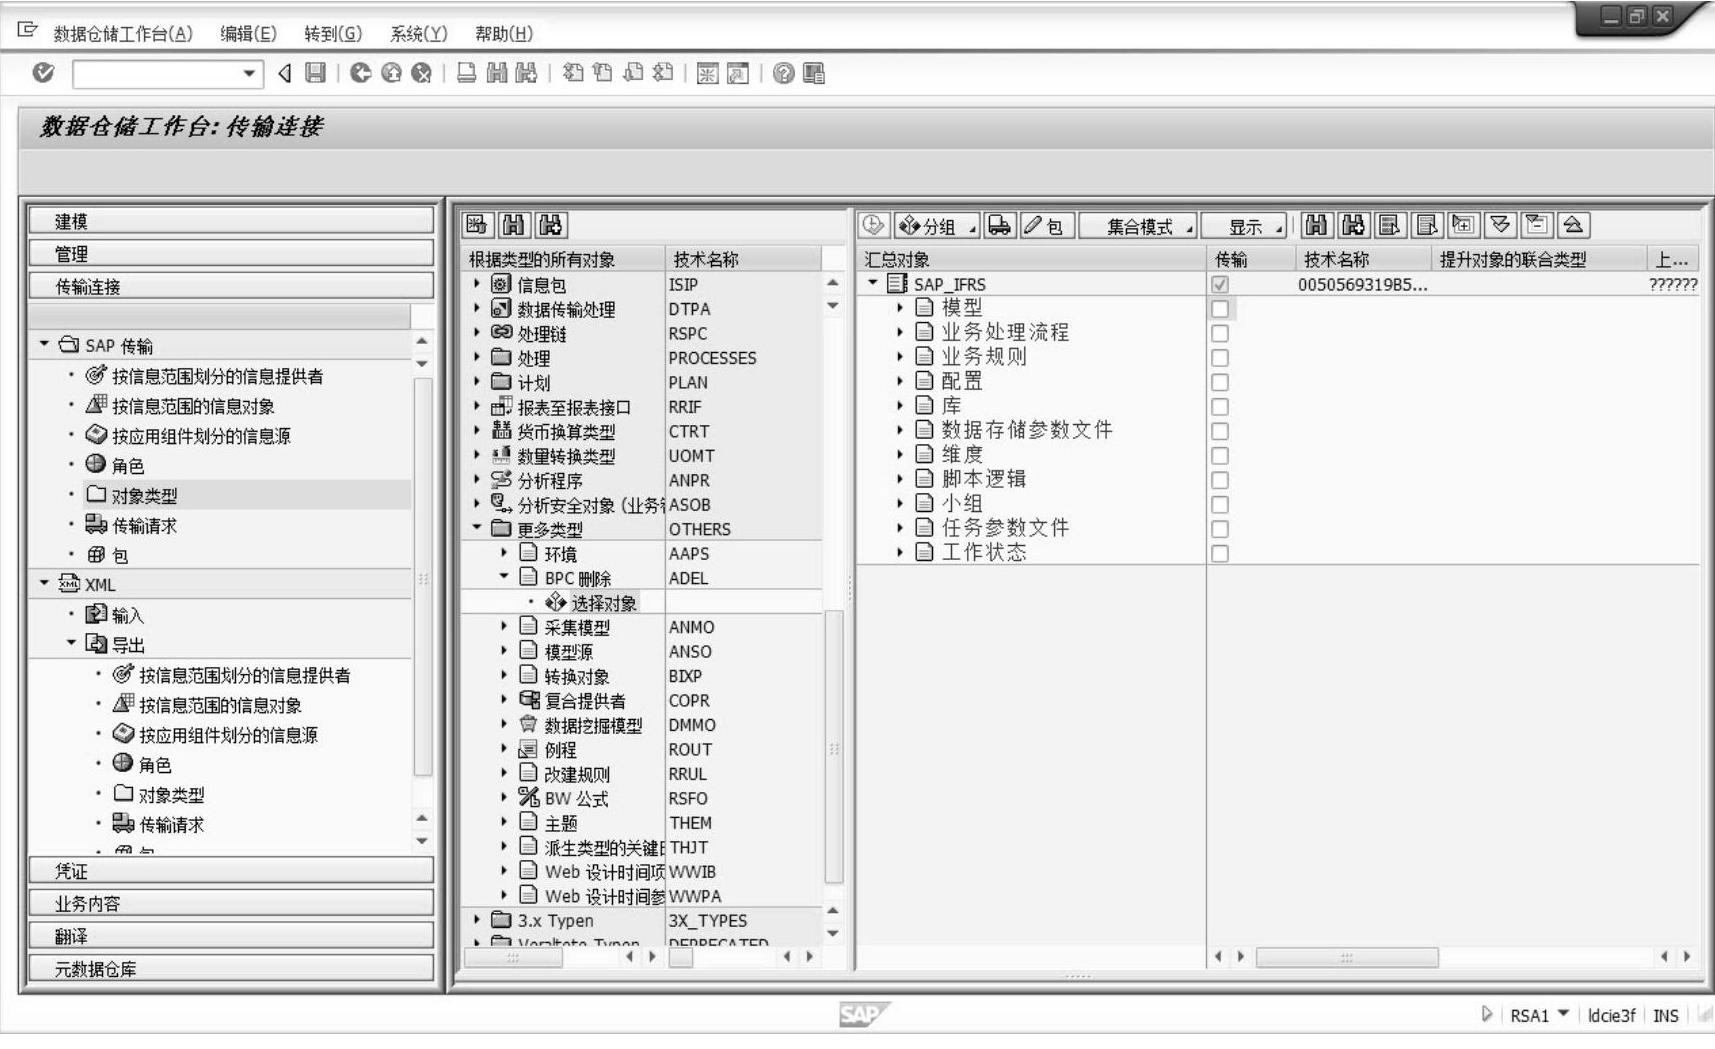Open the 凭证 navigation section
Viewport: 1715px width, 1049px height.
231,870
